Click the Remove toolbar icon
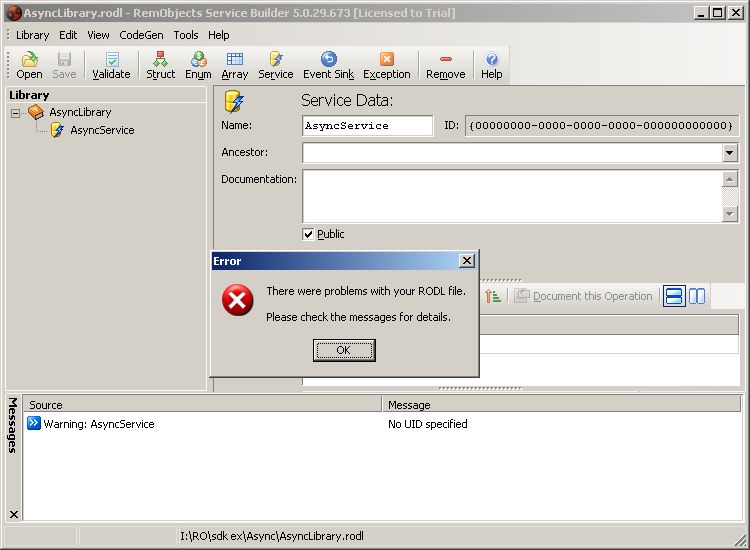Image resolution: width=750 pixels, height=550 pixels. click(445, 65)
